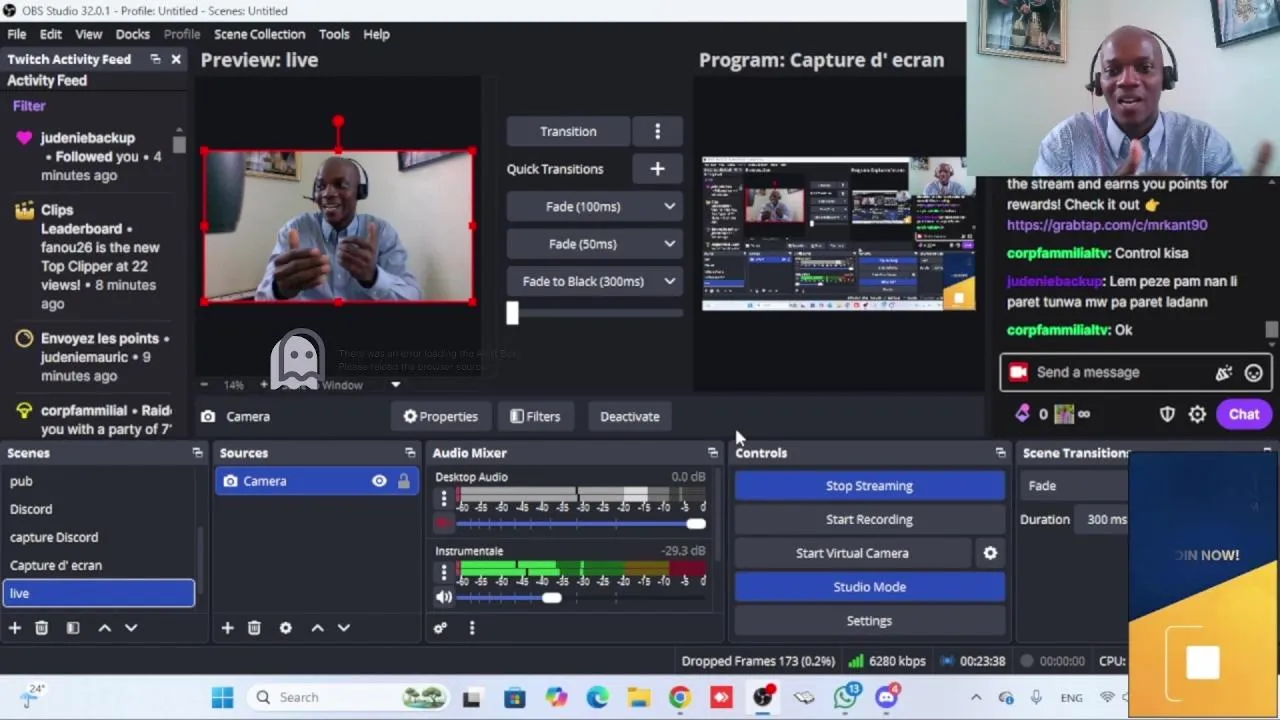Open the Docks menu
Screen dimensions: 1280x720
(132, 34)
